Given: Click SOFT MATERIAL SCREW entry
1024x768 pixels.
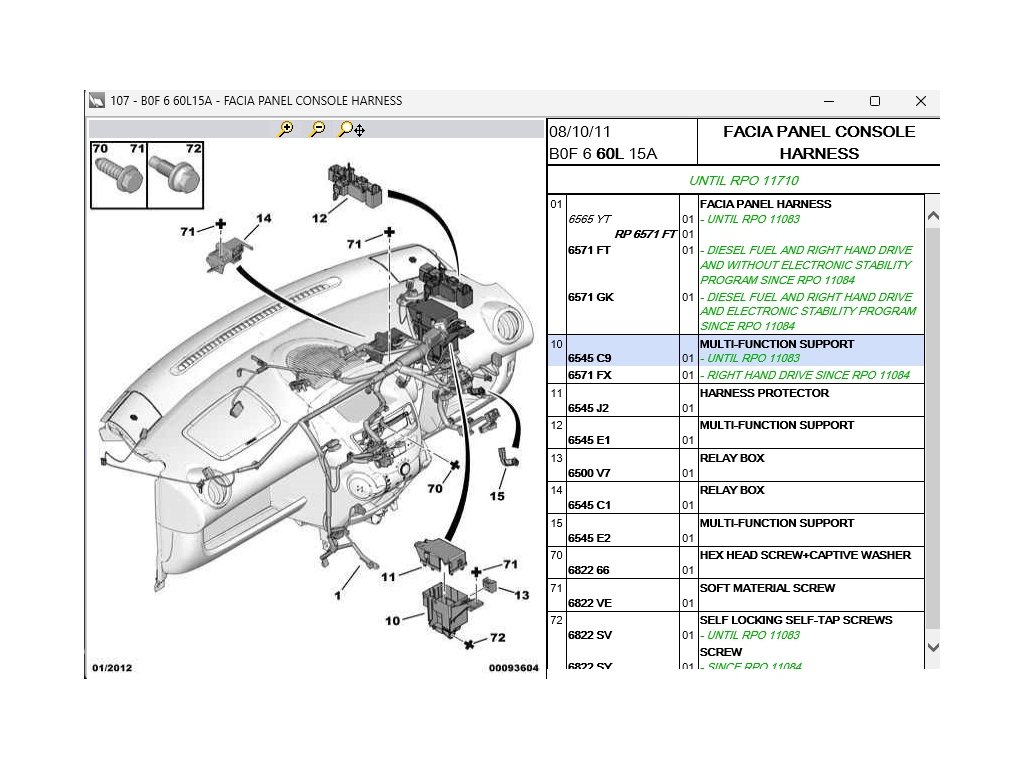Looking at the screenshot, I should pyautogui.click(x=766, y=588).
